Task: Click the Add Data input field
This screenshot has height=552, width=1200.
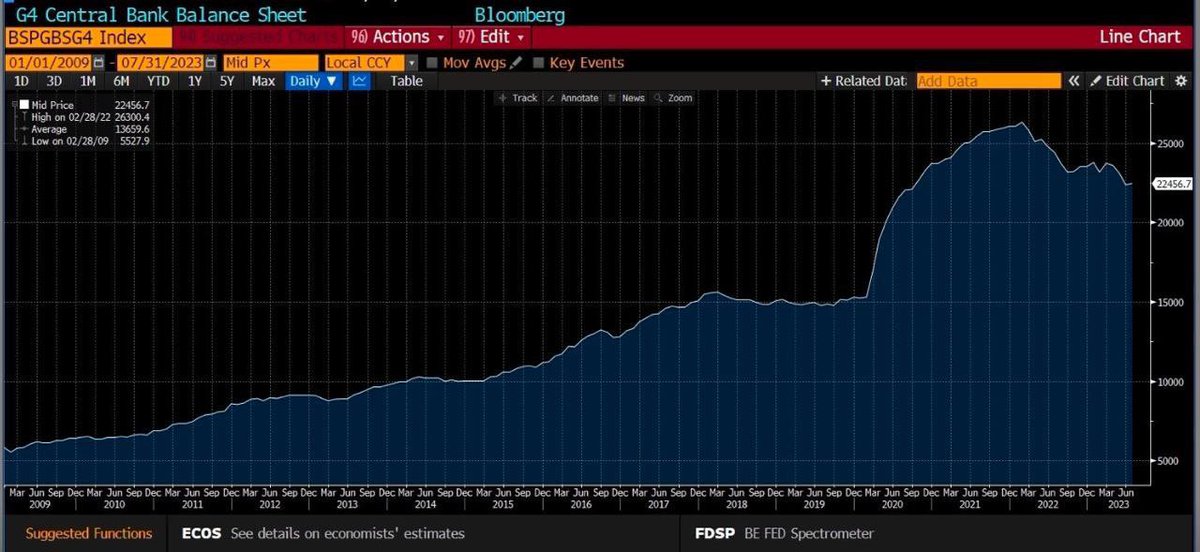Action: 988,81
